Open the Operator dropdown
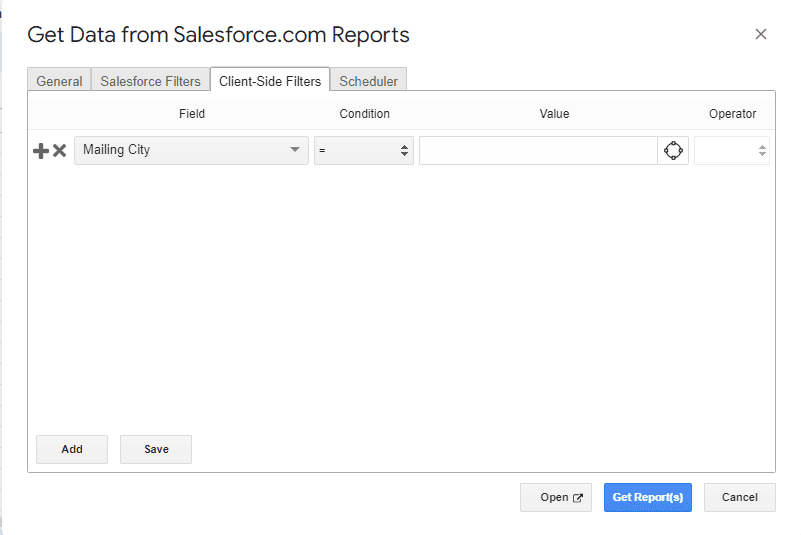Image resolution: width=801 pixels, height=535 pixels. tap(731, 150)
